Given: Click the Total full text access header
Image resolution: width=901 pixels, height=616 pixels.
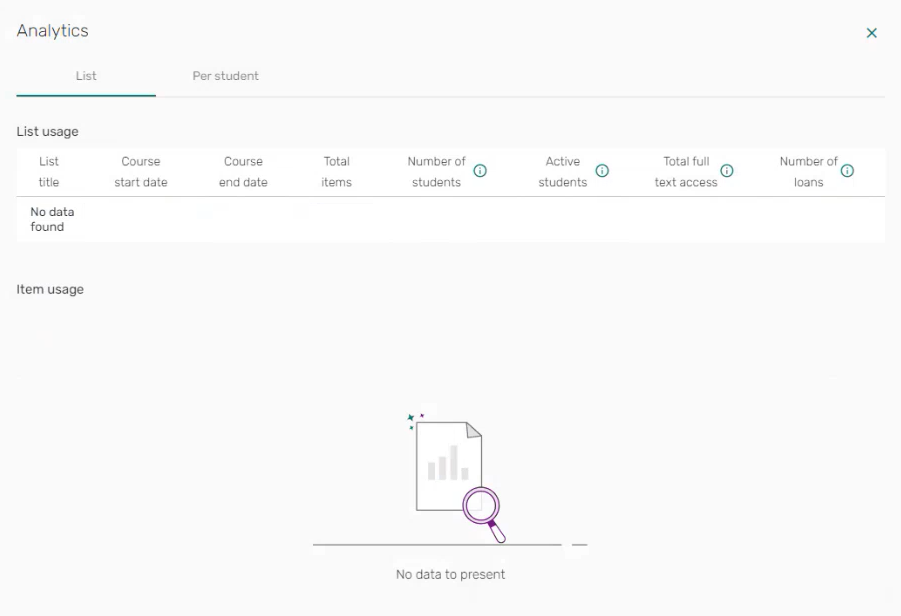Looking at the screenshot, I should (686, 172).
